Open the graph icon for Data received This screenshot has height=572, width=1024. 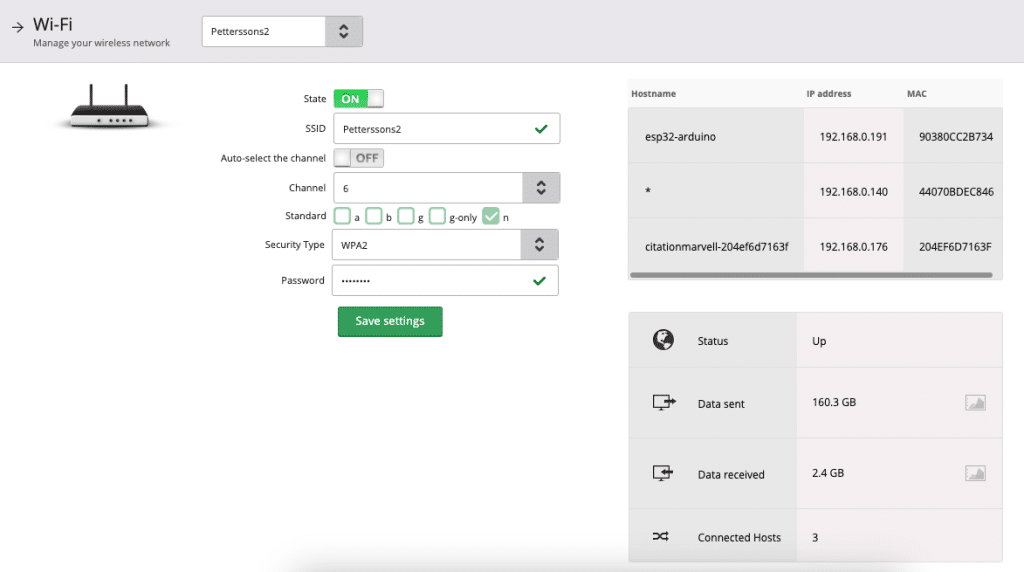975,473
